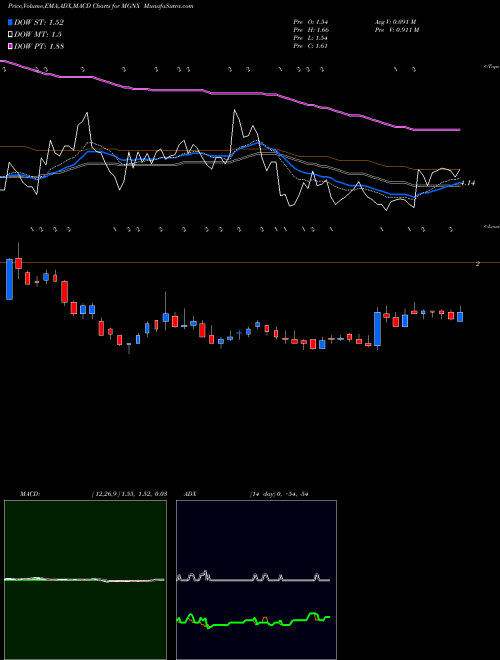Click the blue DOW ST legend swatch

tap(10, 22)
